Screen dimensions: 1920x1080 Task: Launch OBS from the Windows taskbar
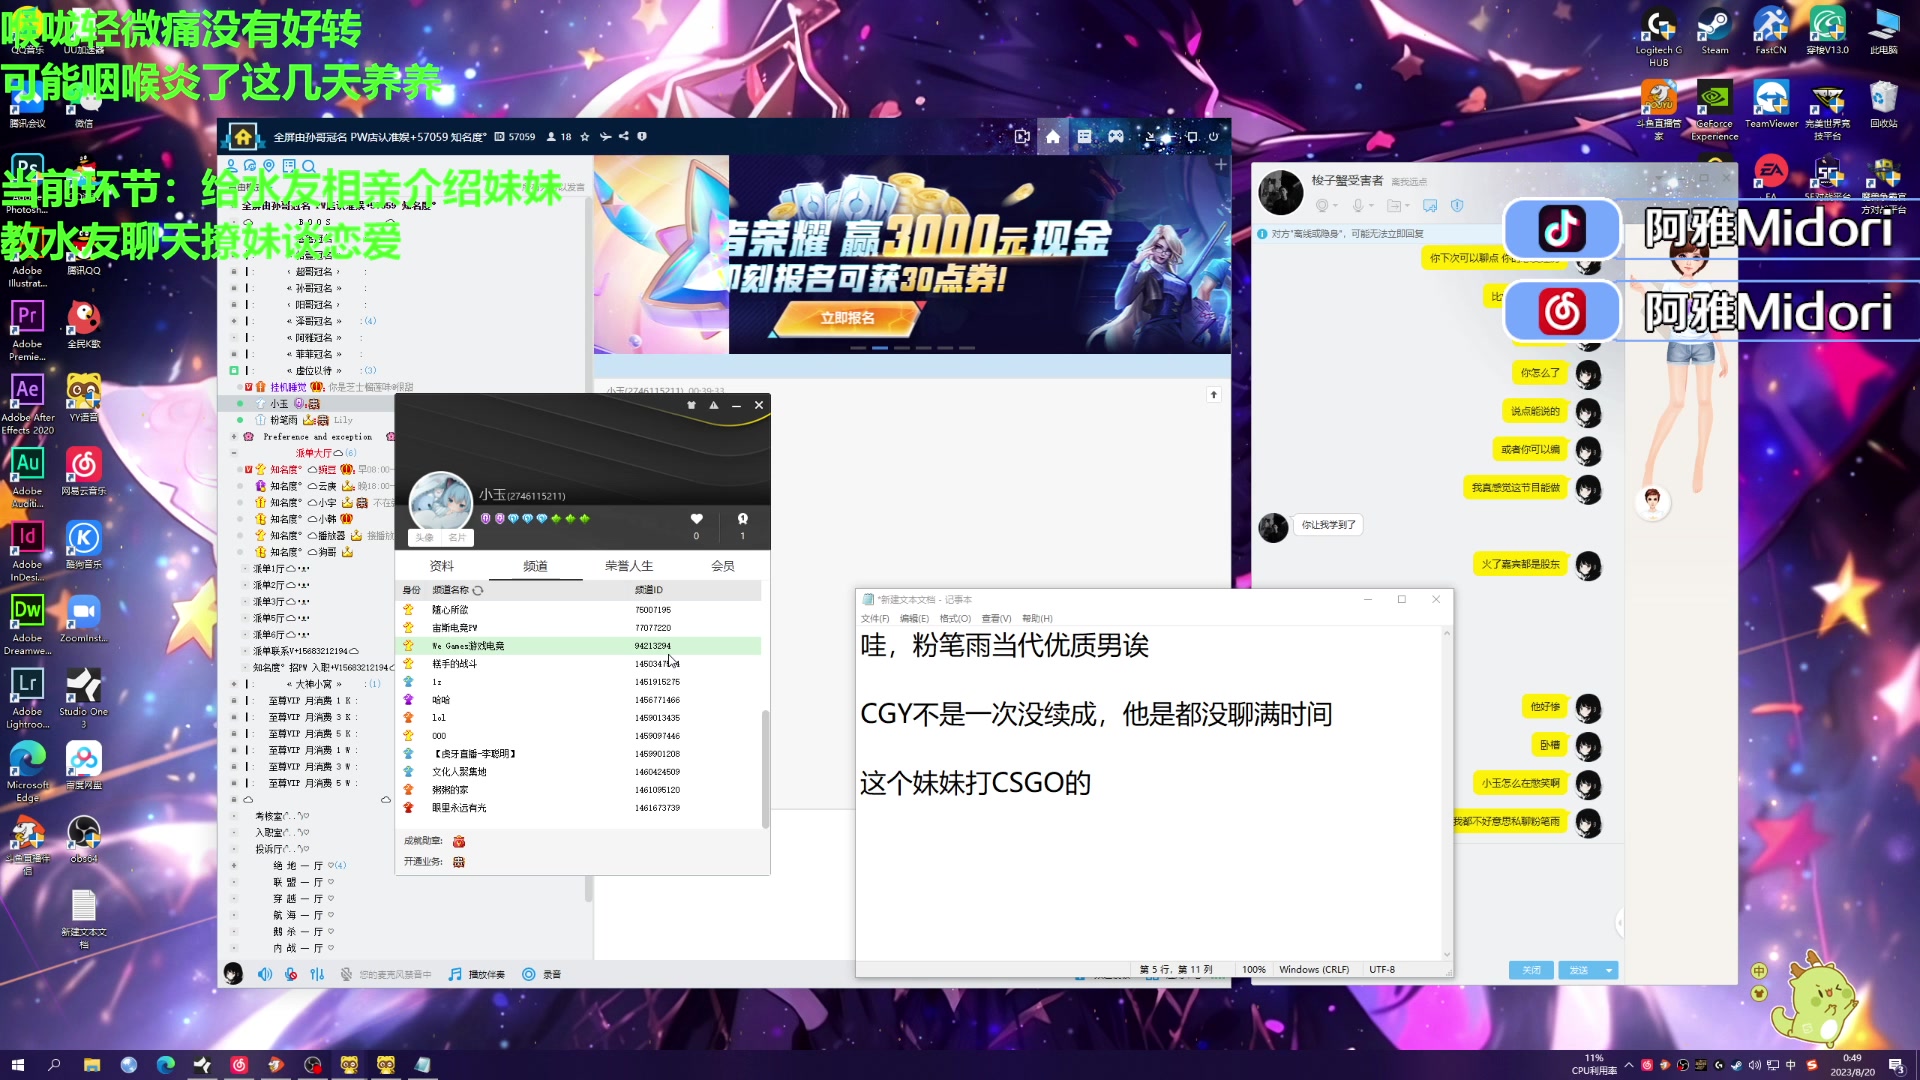(x=312, y=1065)
